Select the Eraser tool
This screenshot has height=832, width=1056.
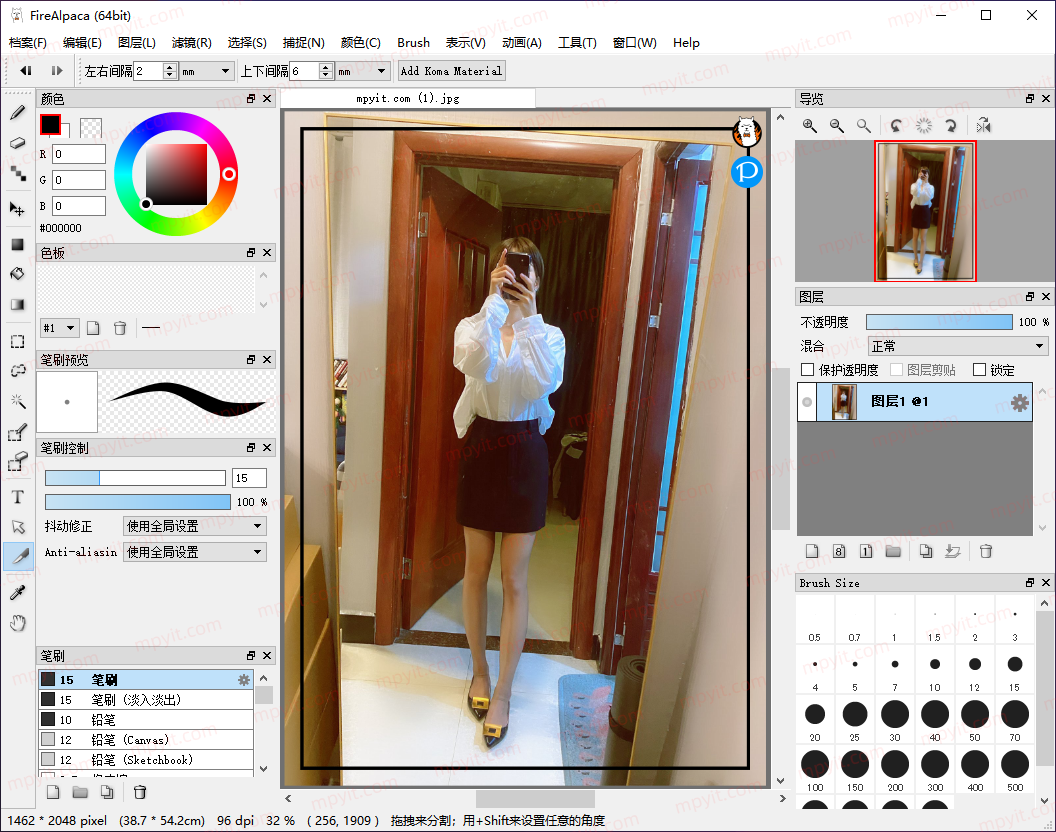click(x=18, y=143)
